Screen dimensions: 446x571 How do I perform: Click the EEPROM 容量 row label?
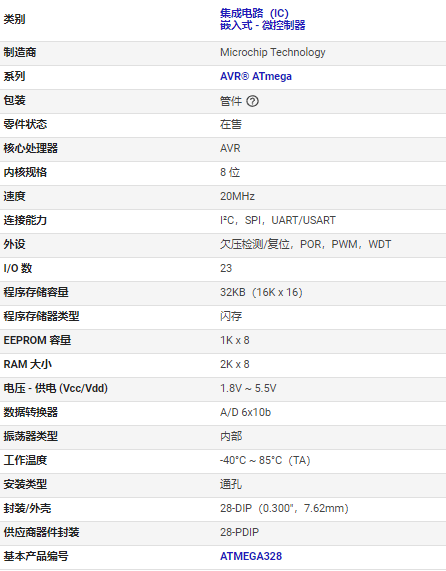coord(37,340)
